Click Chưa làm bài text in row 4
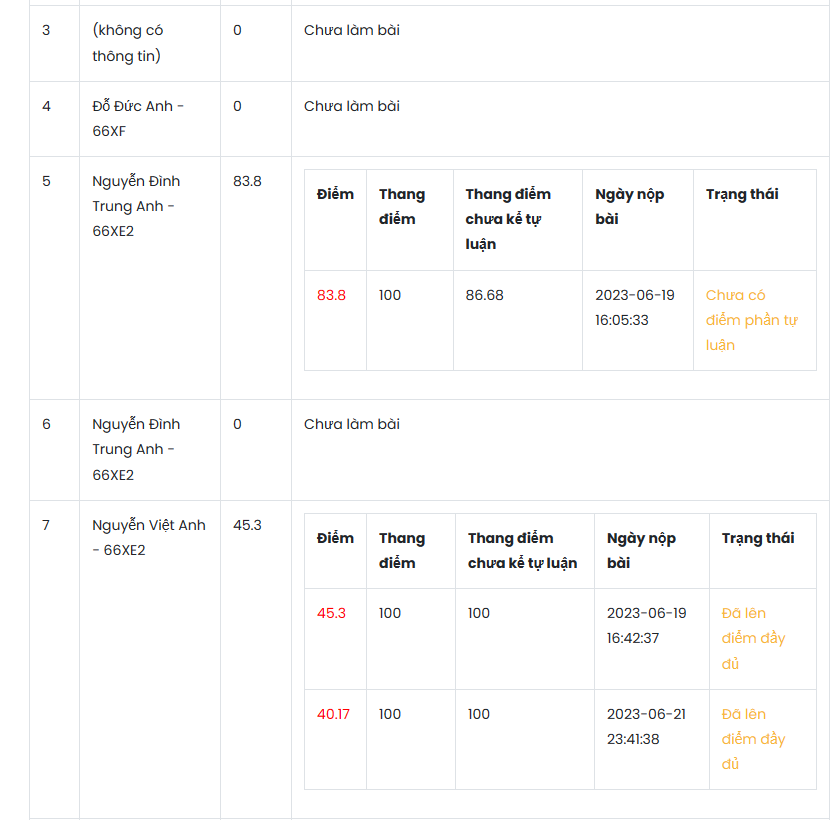 tap(352, 106)
